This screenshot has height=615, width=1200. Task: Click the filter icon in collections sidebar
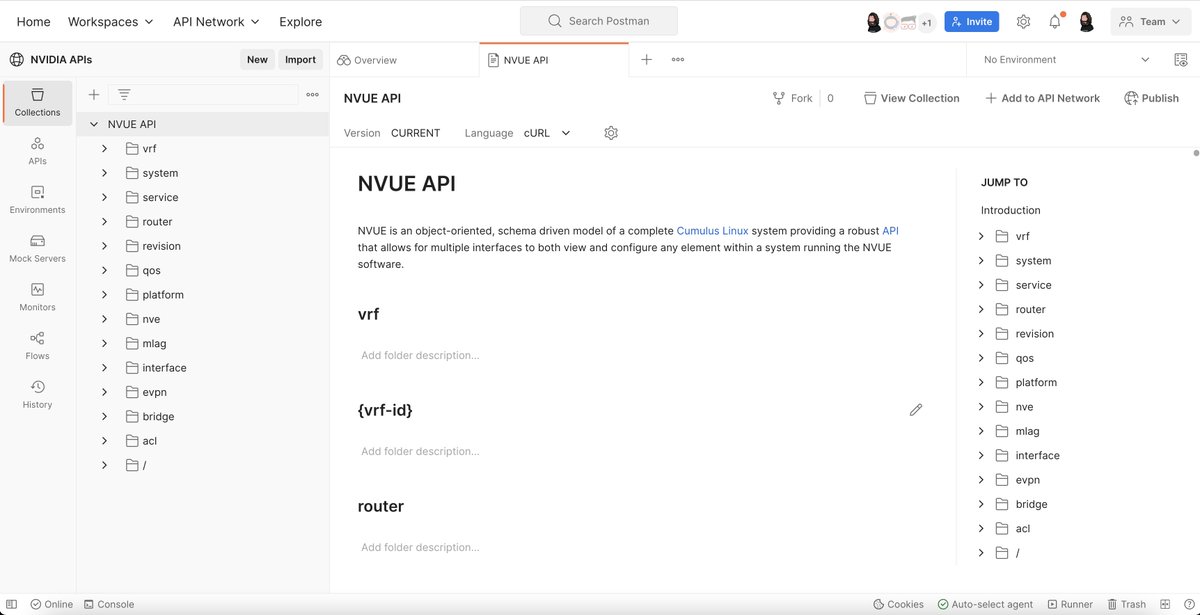(x=124, y=94)
